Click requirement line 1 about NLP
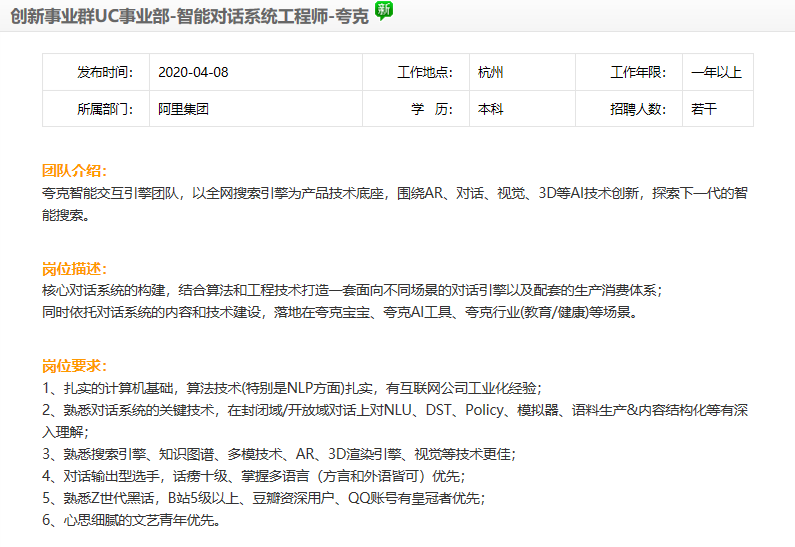 [292, 388]
